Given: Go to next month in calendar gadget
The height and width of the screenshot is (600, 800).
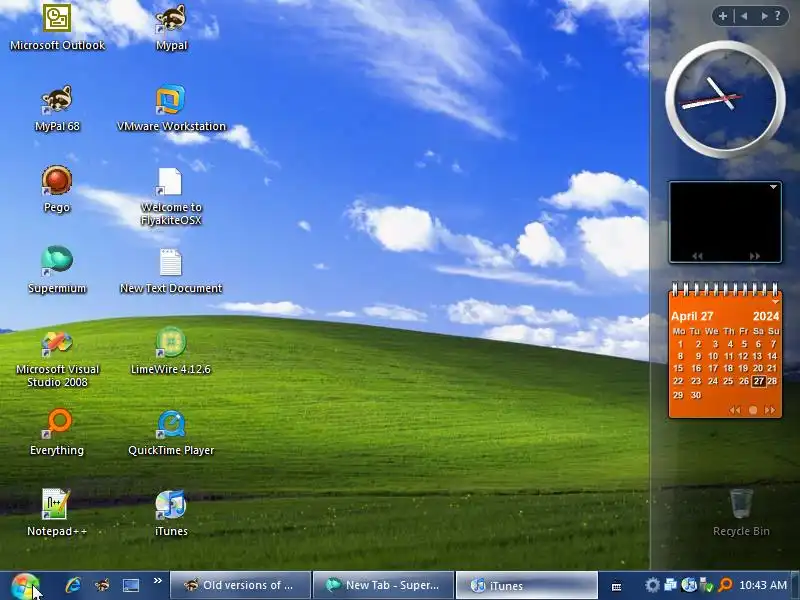Looking at the screenshot, I should tap(770, 410).
